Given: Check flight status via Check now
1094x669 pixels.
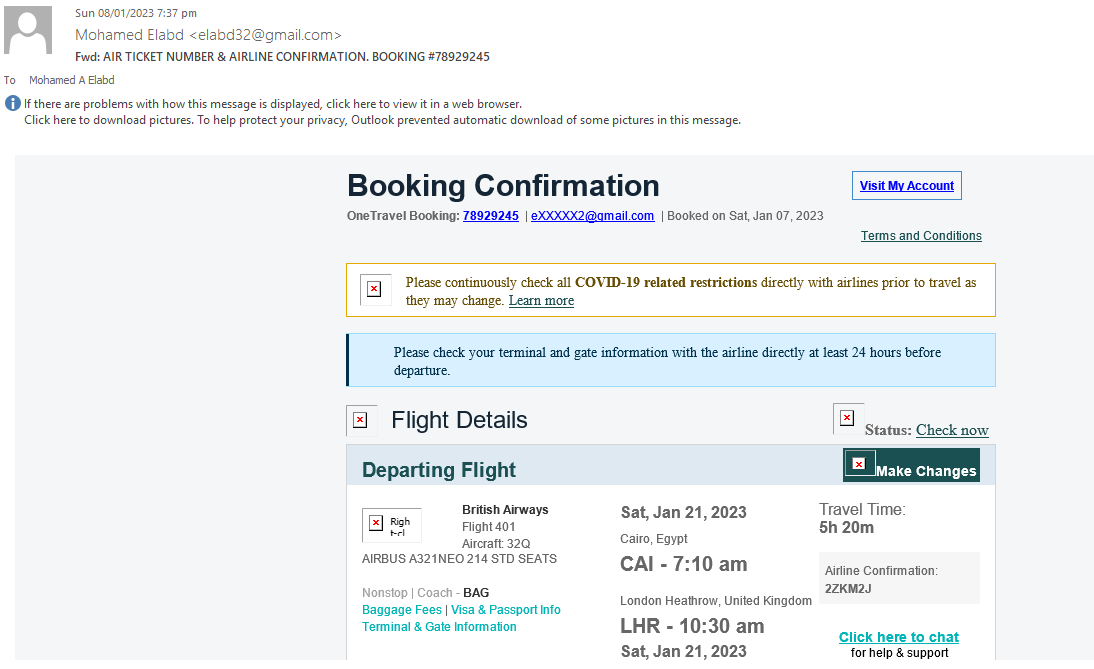Looking at the screenshot, I should [951, 429].
